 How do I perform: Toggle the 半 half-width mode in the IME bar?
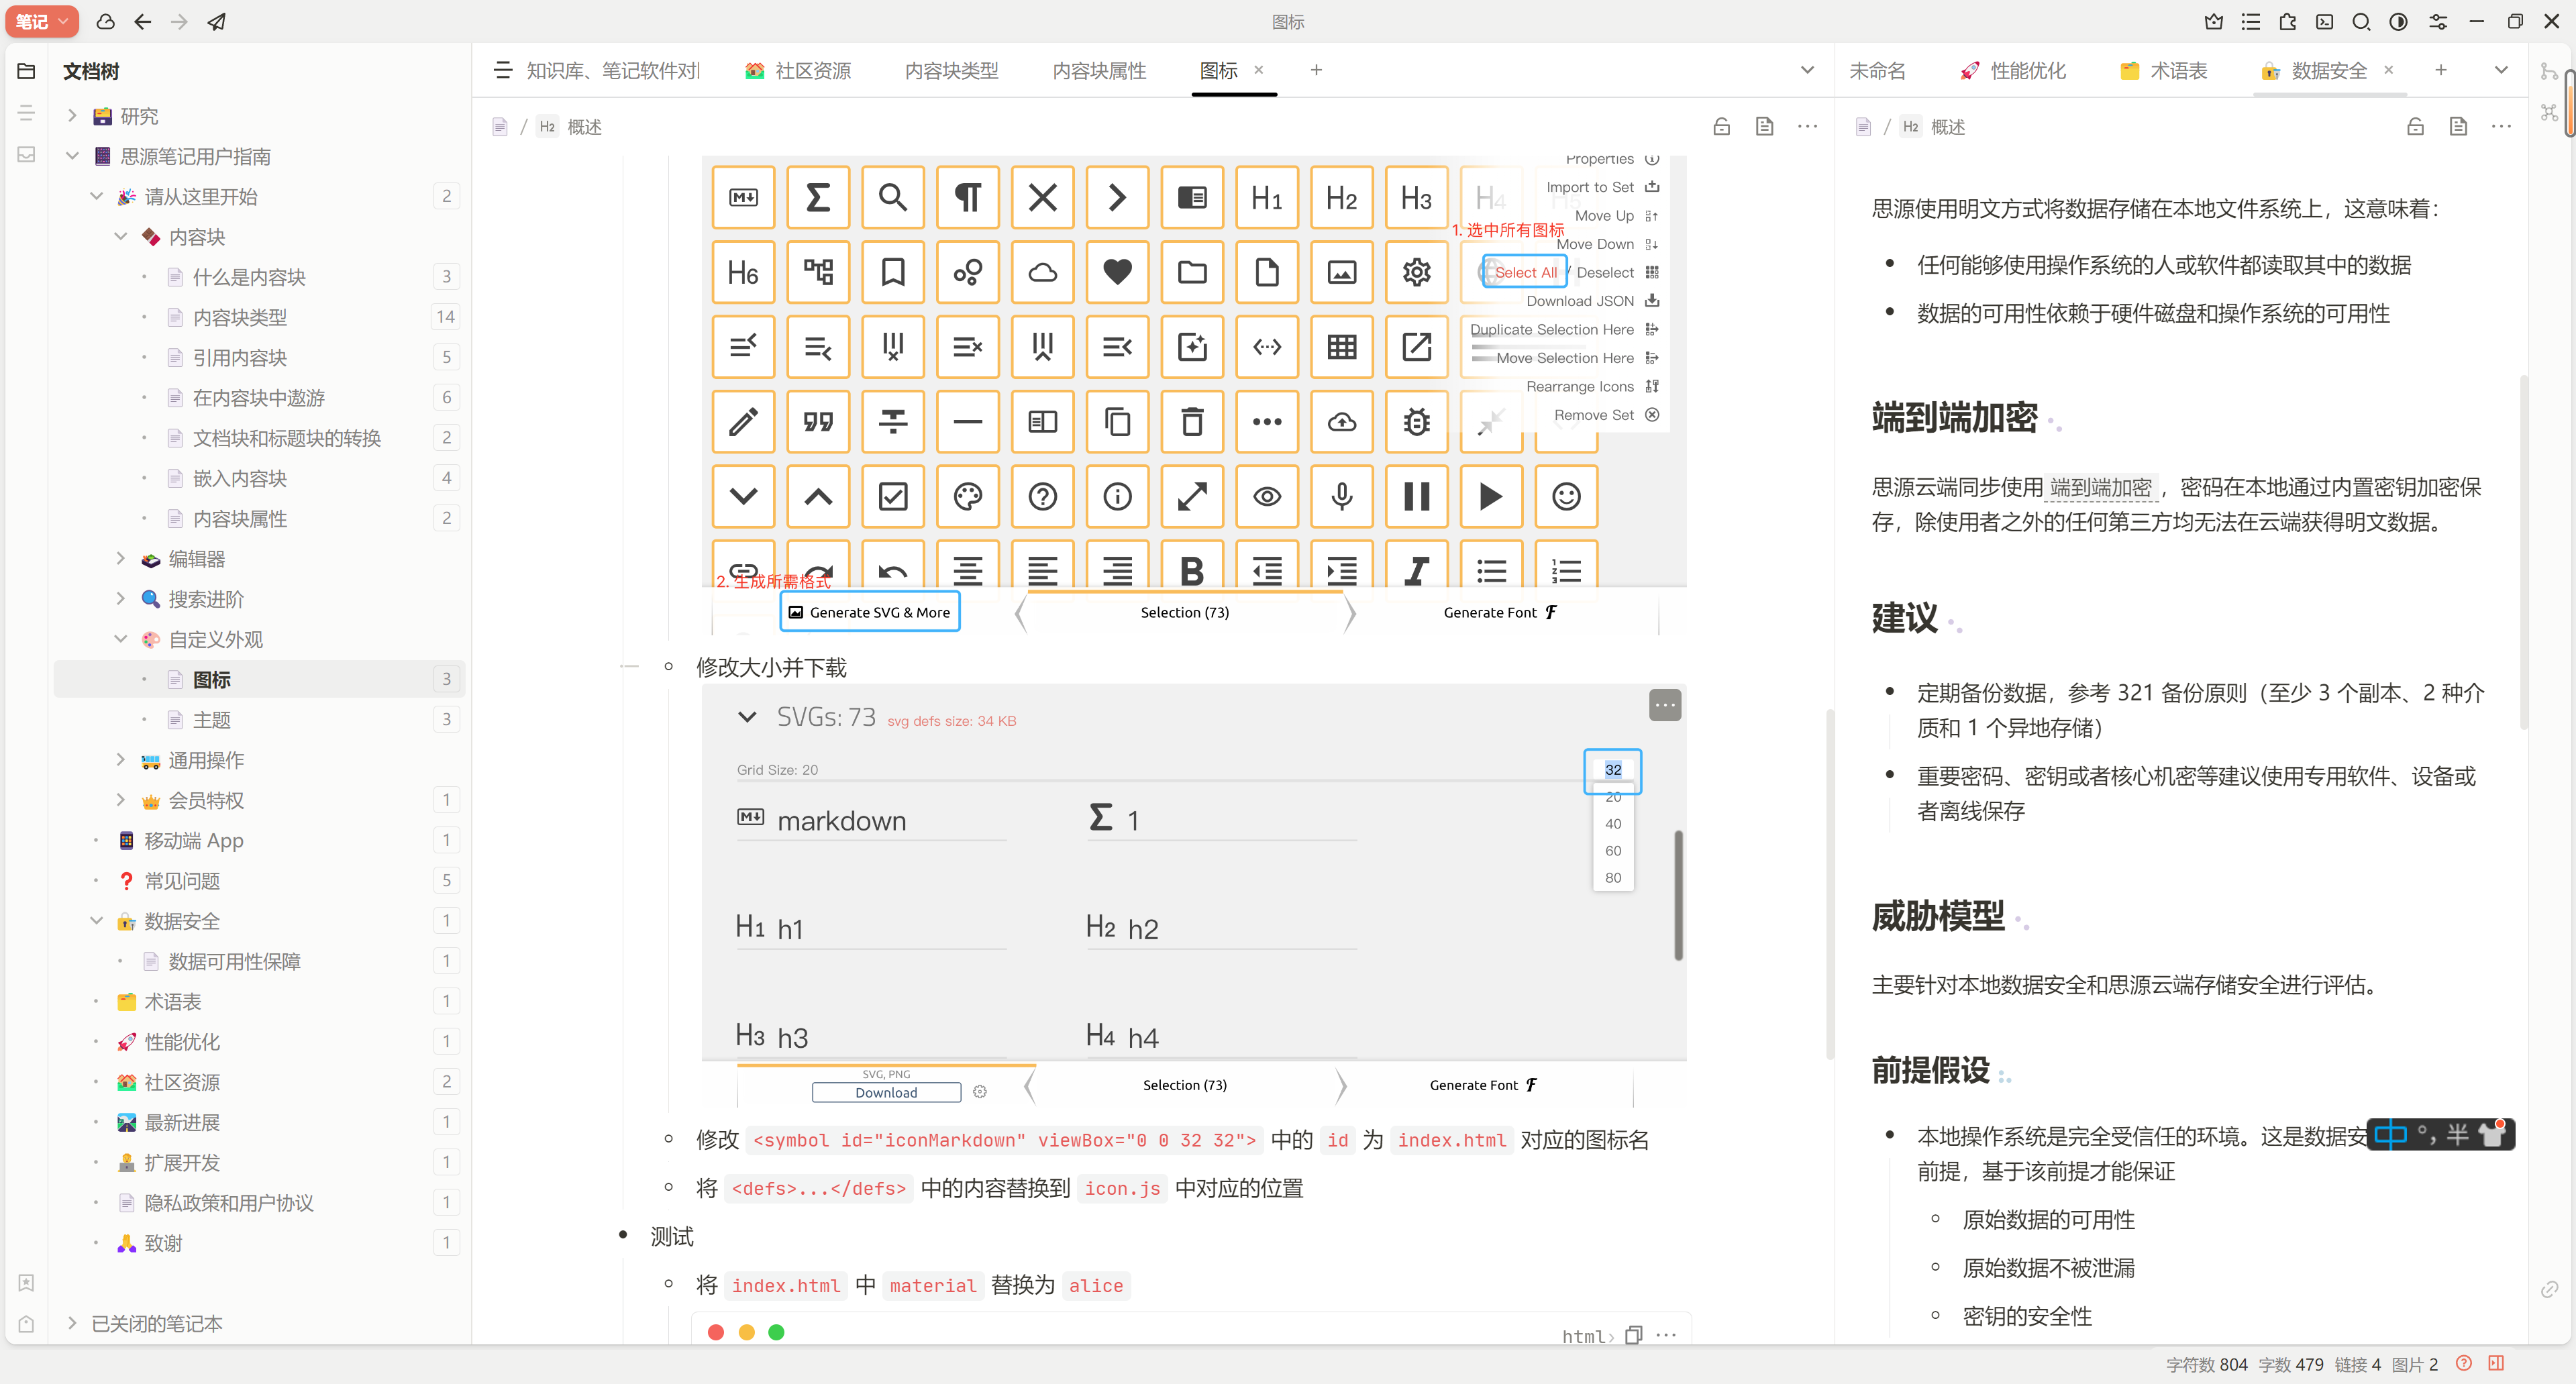click(2457, 1135)
